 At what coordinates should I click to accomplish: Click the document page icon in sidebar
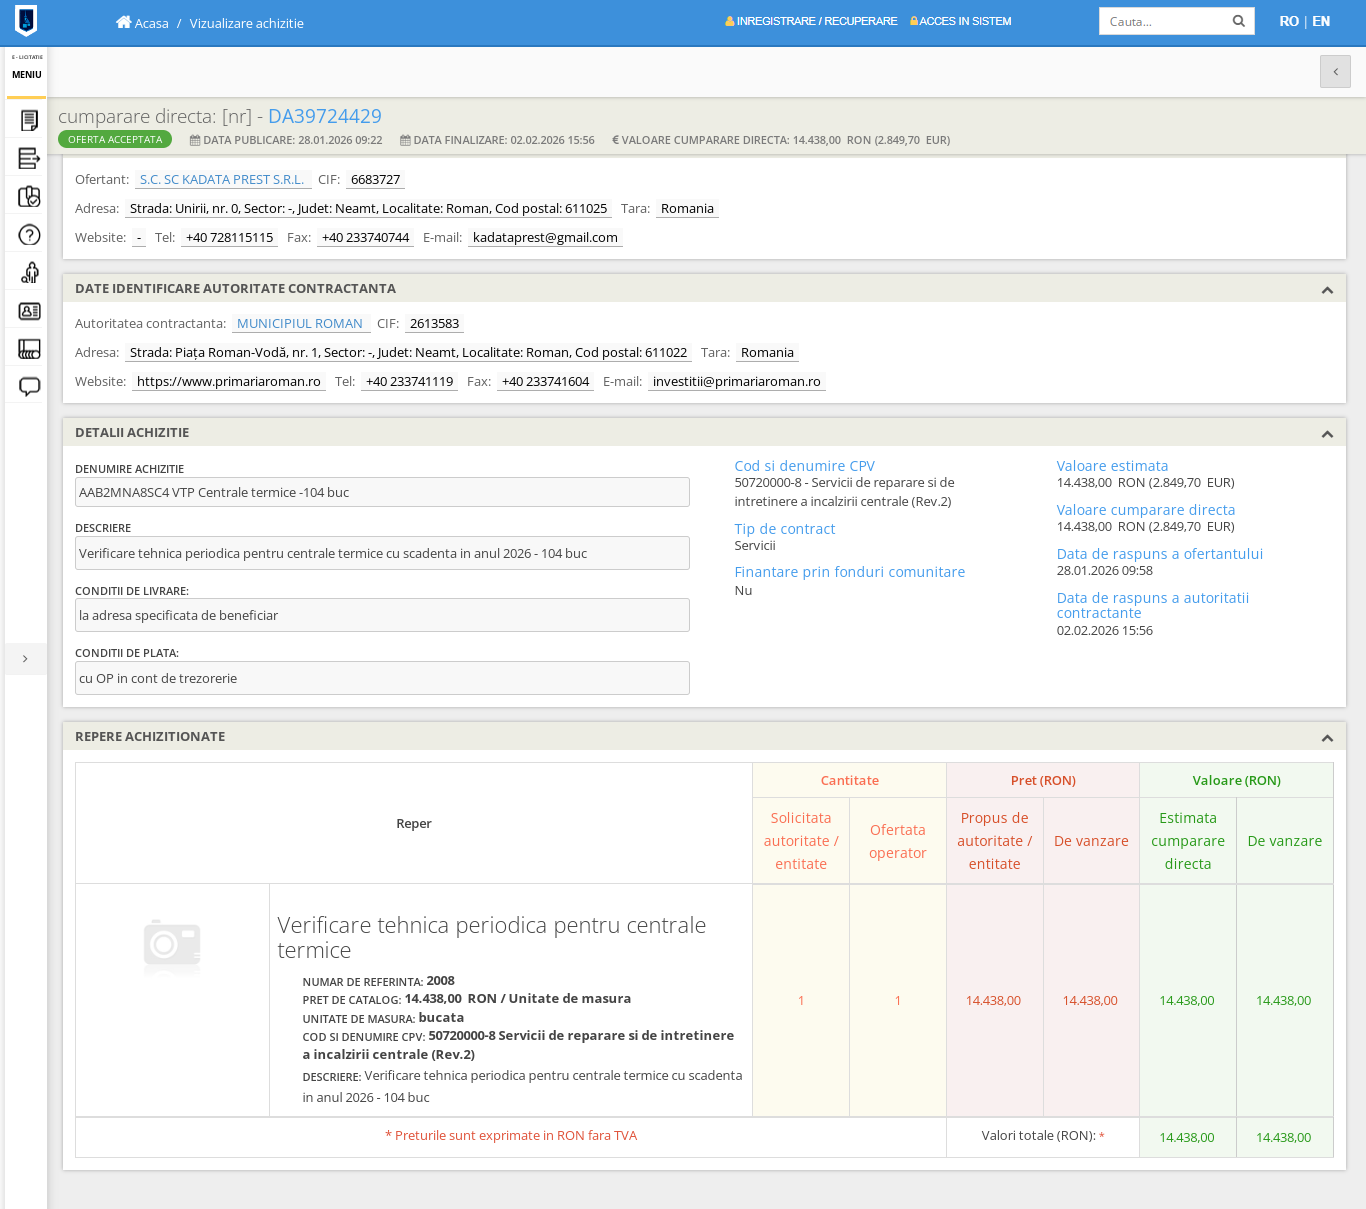click(29, 121)
